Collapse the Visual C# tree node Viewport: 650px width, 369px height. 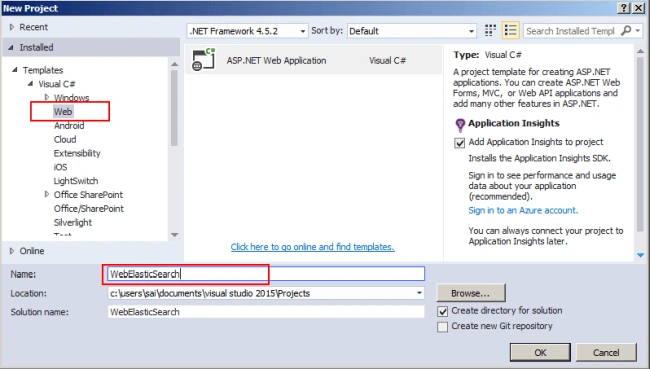point(30,84)
